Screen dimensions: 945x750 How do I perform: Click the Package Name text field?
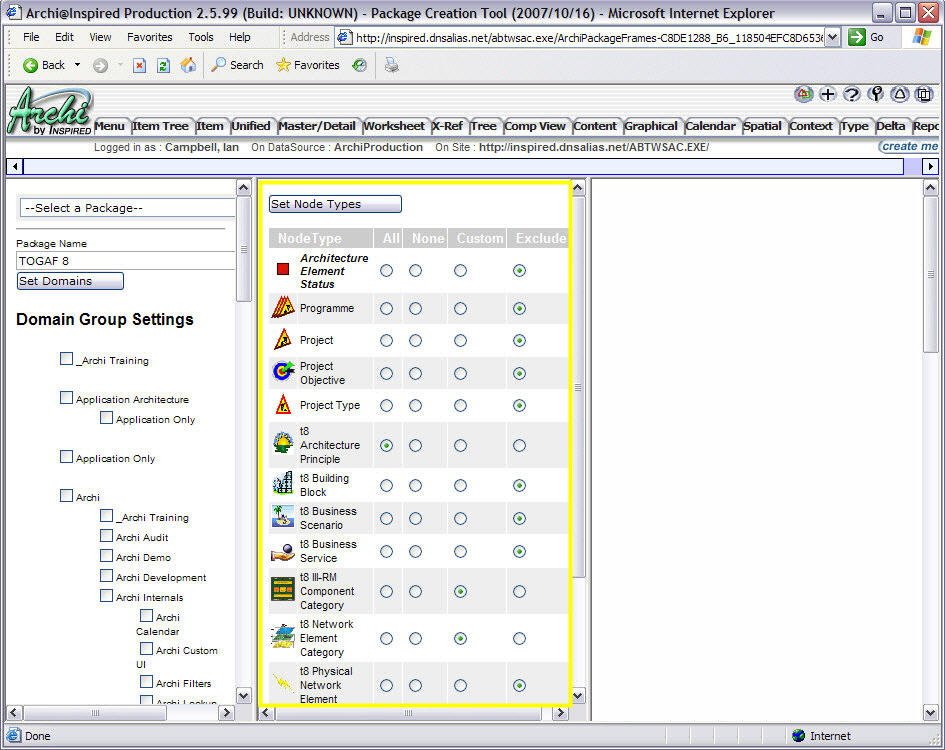125,261
